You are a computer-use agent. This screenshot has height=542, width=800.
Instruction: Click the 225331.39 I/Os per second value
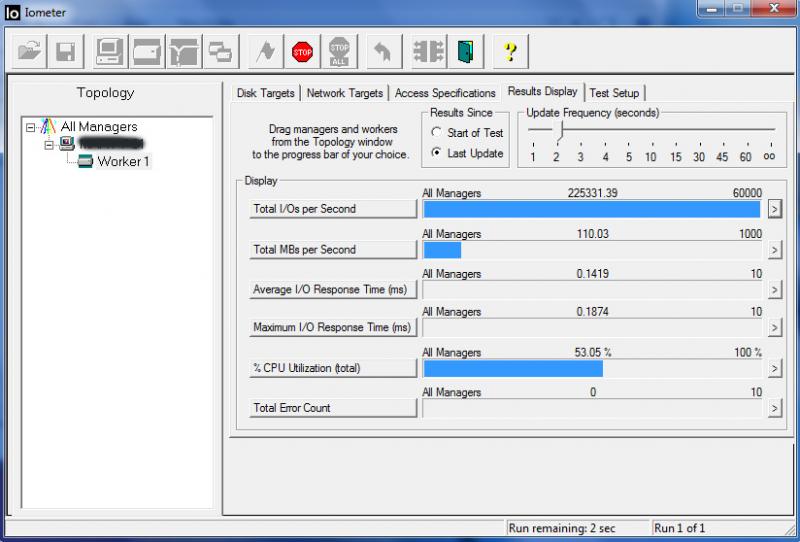592,193
